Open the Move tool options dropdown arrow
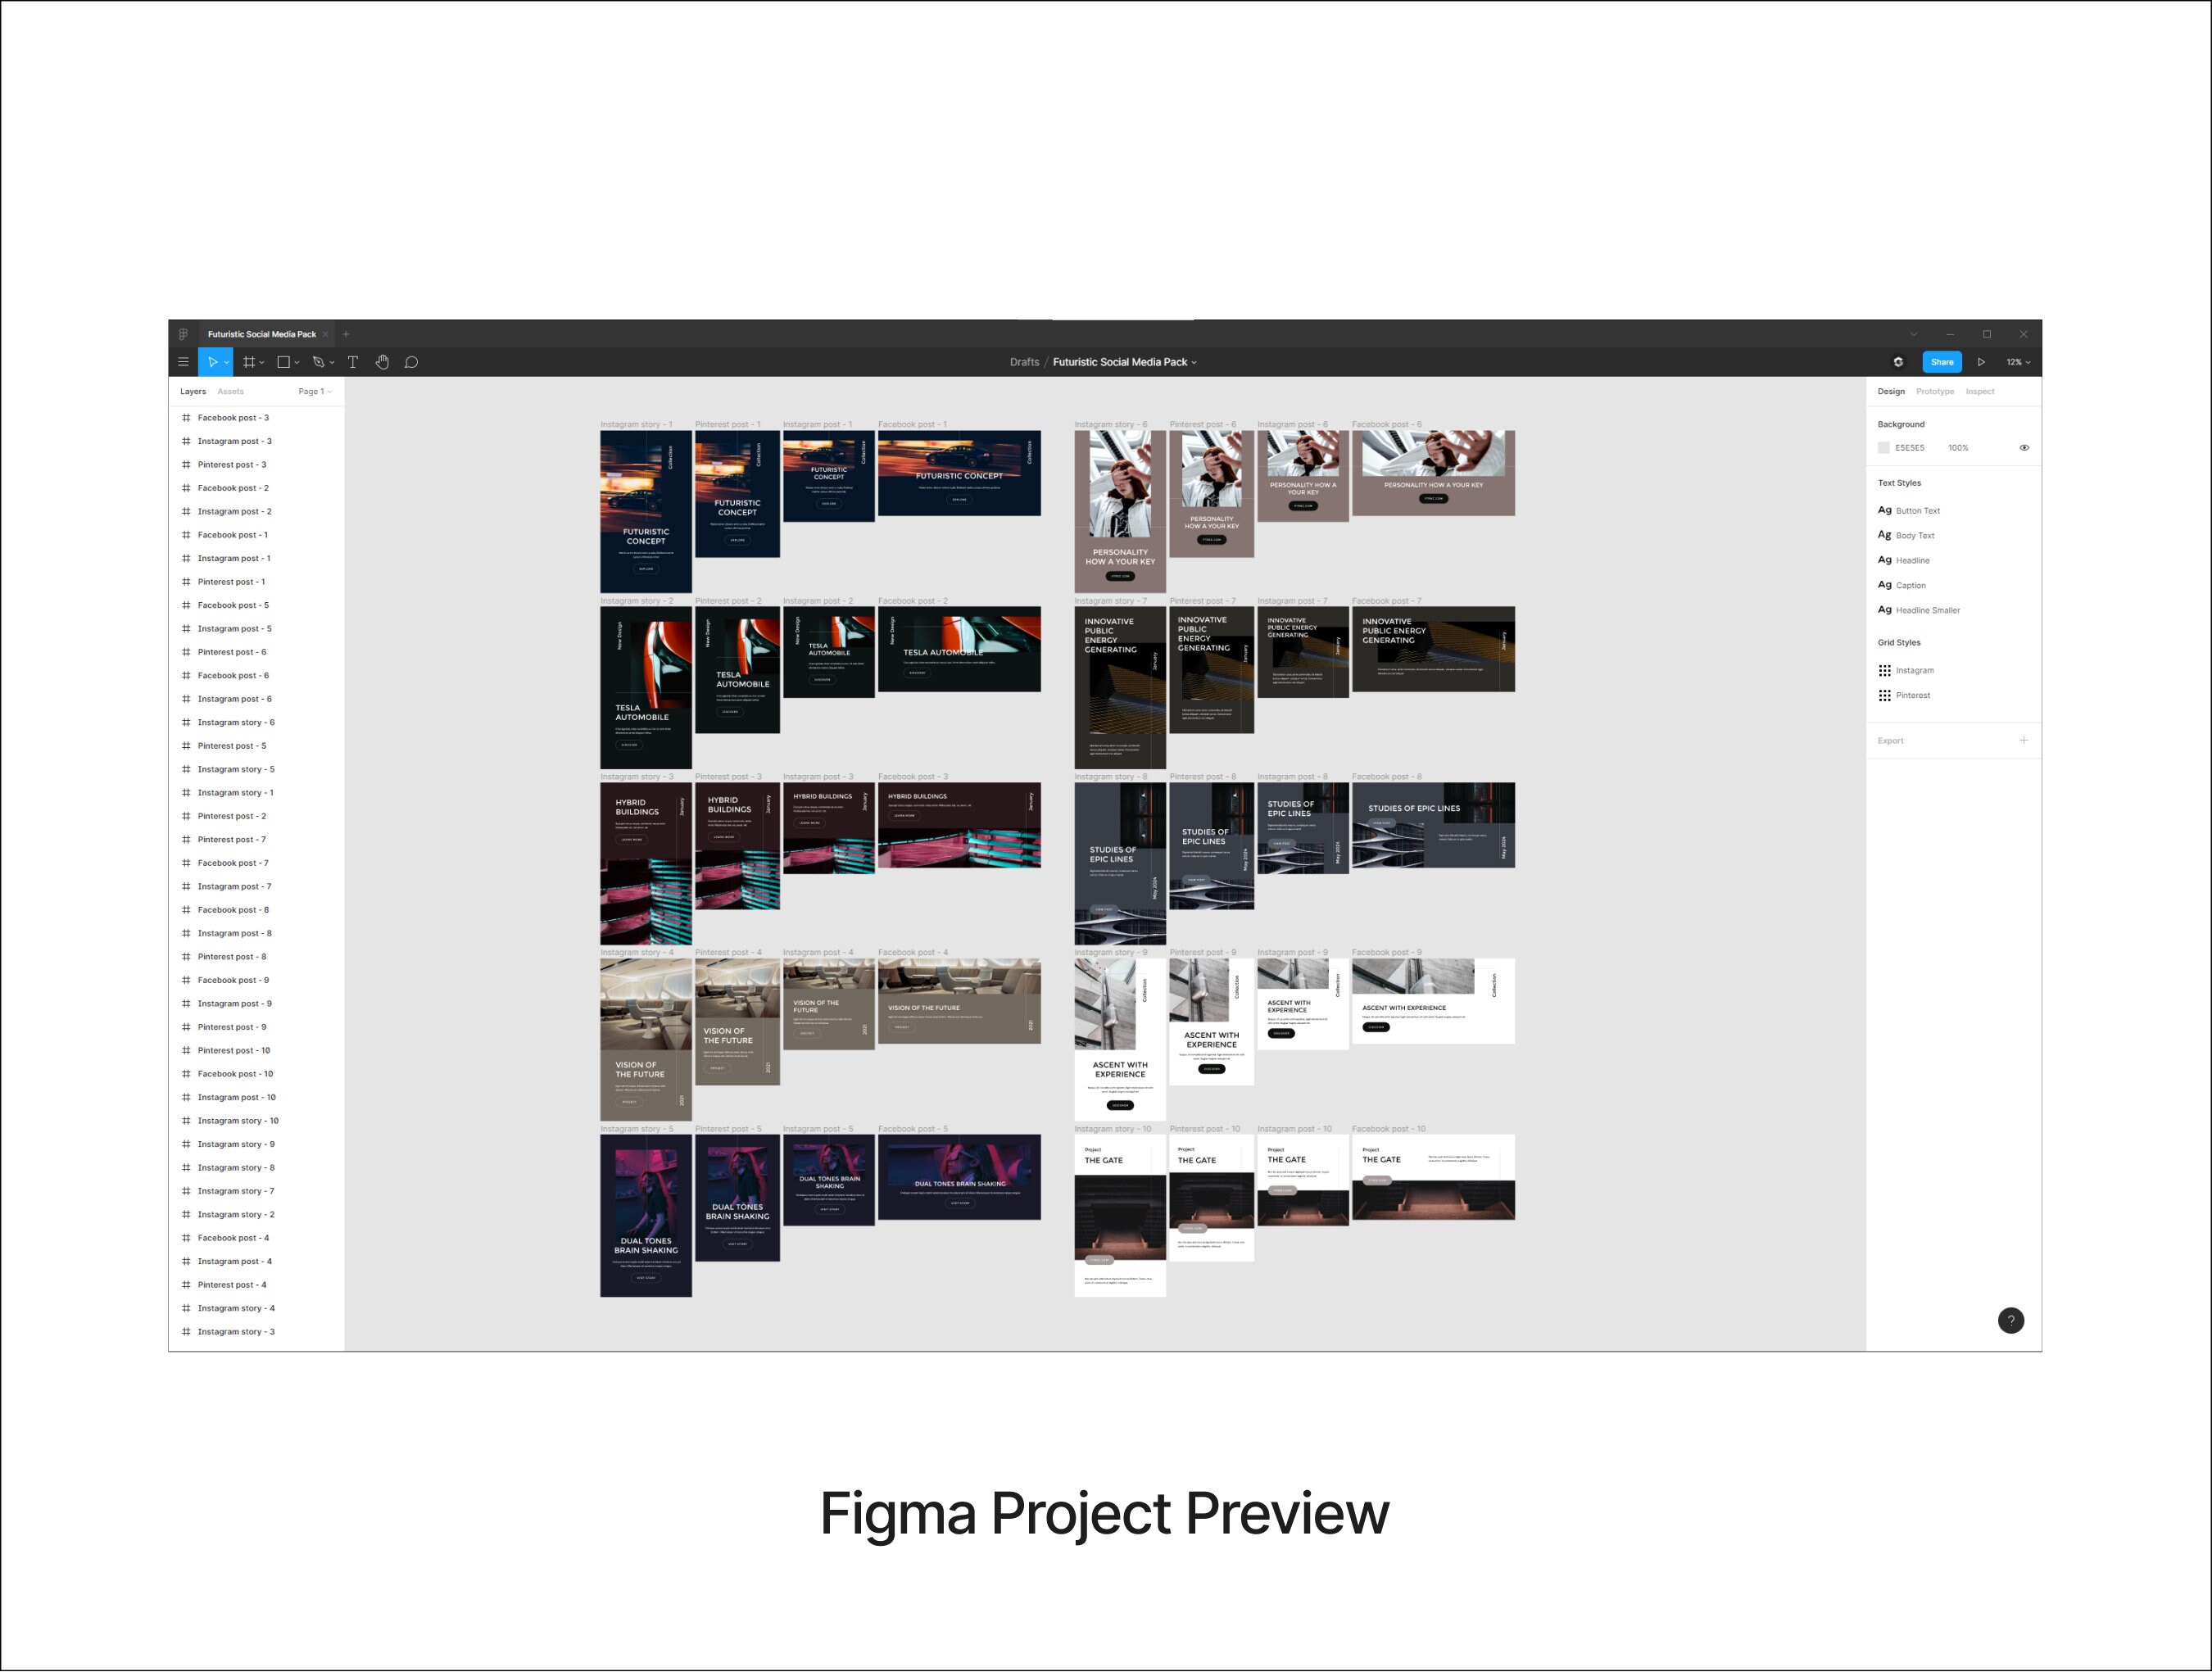2212x1672 pixels. click(227, 363)
